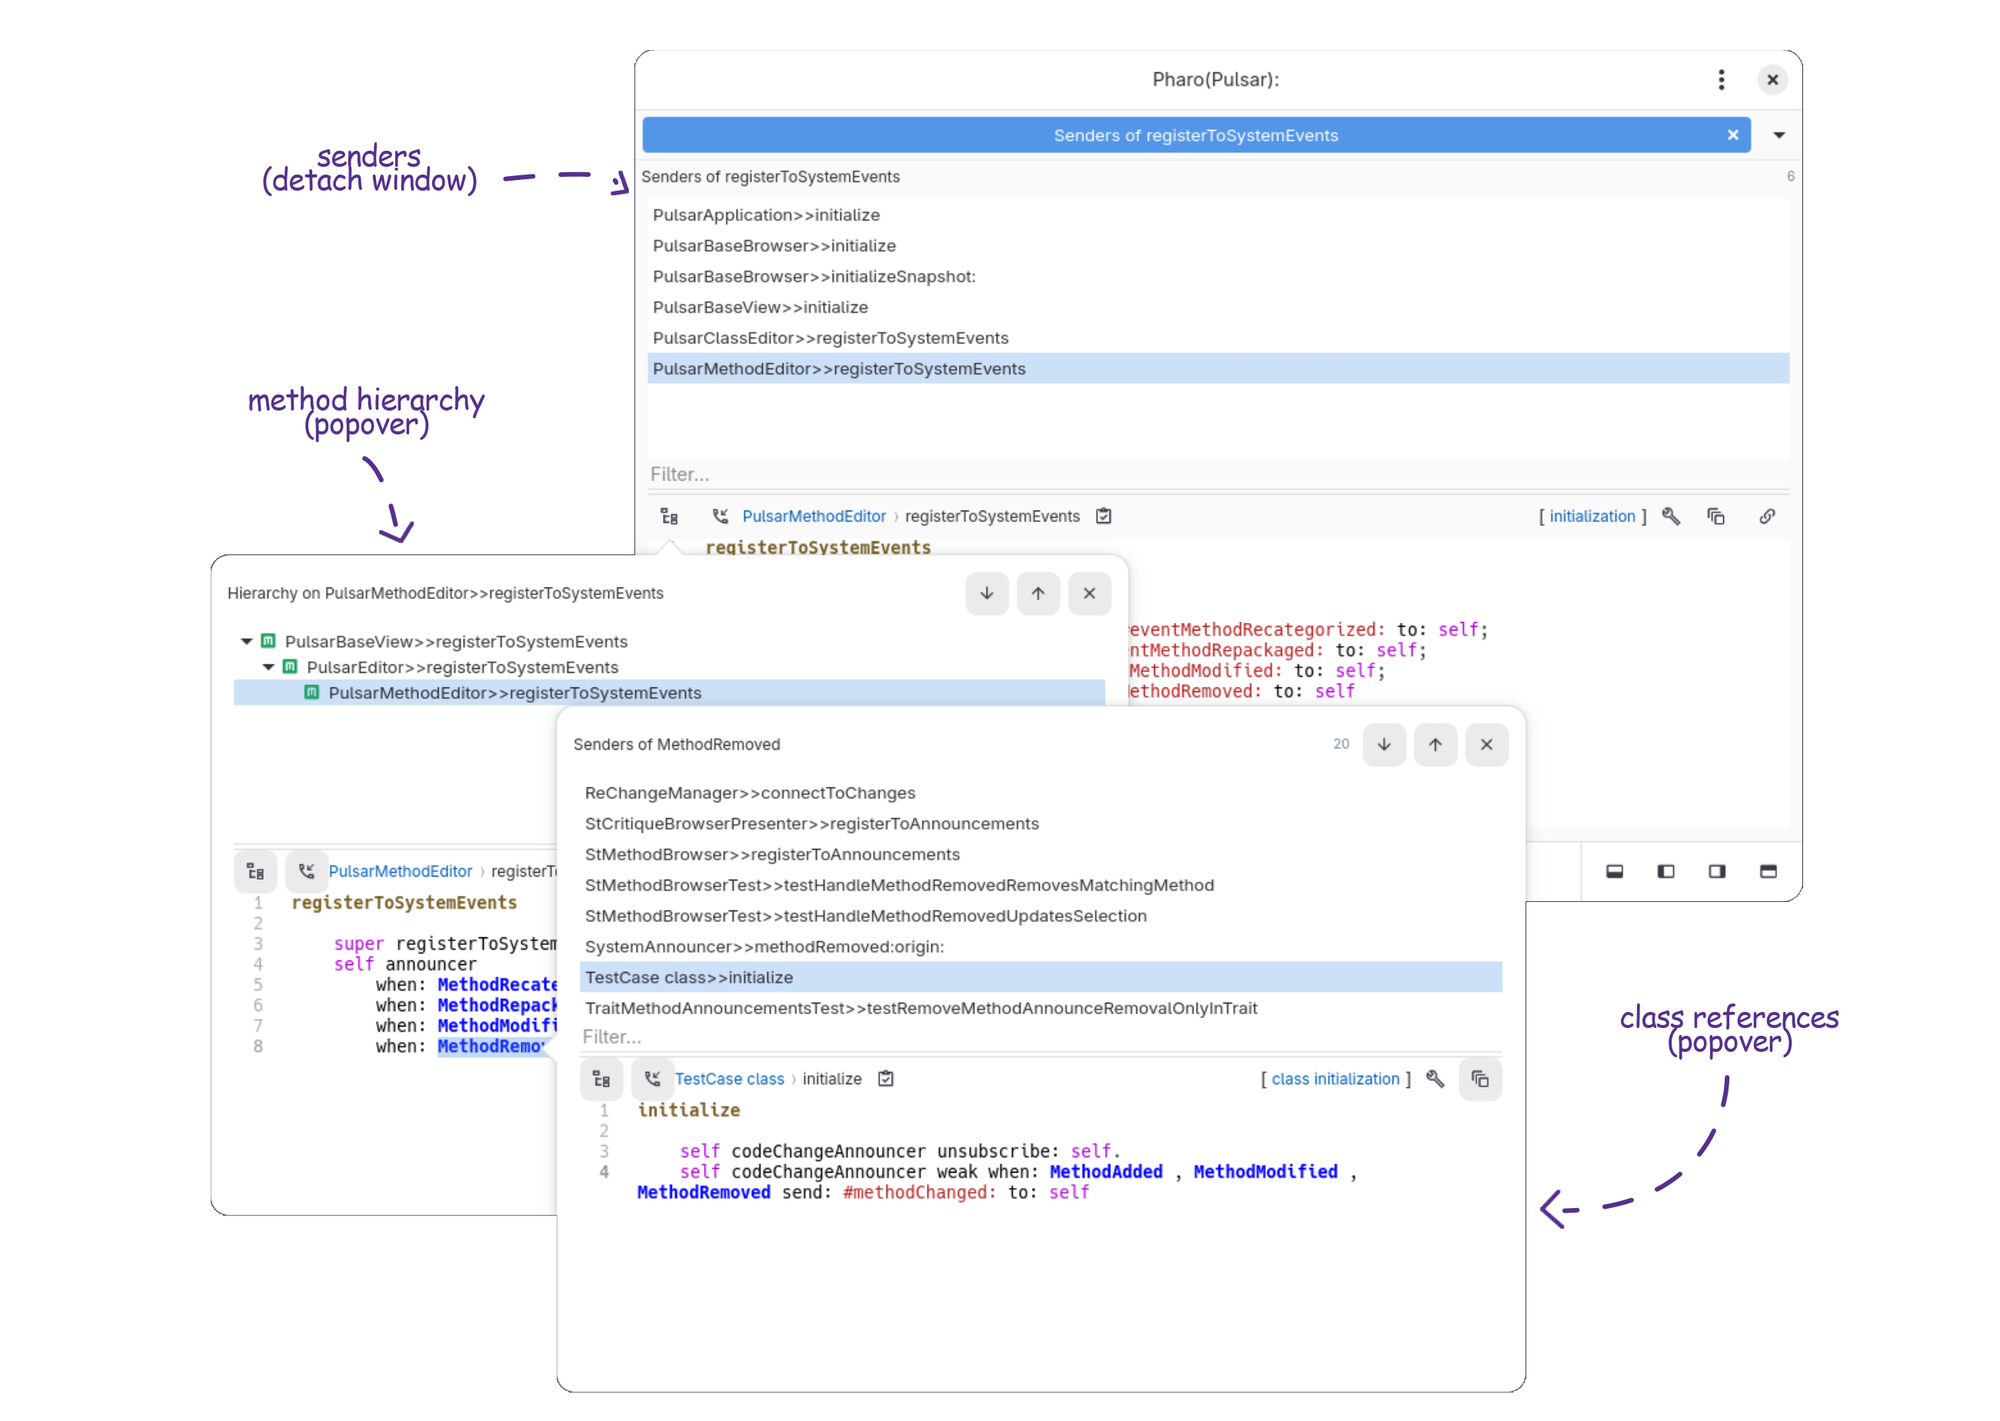Show senders icon in main window toolbar
Viewport: 2000px width, 1421px height.
tap(720, 516)
